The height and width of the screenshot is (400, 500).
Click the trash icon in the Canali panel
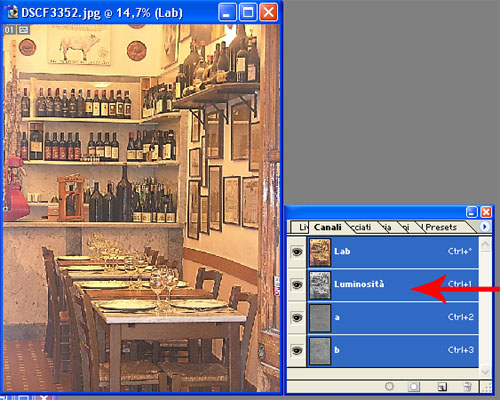click(467, 387)
